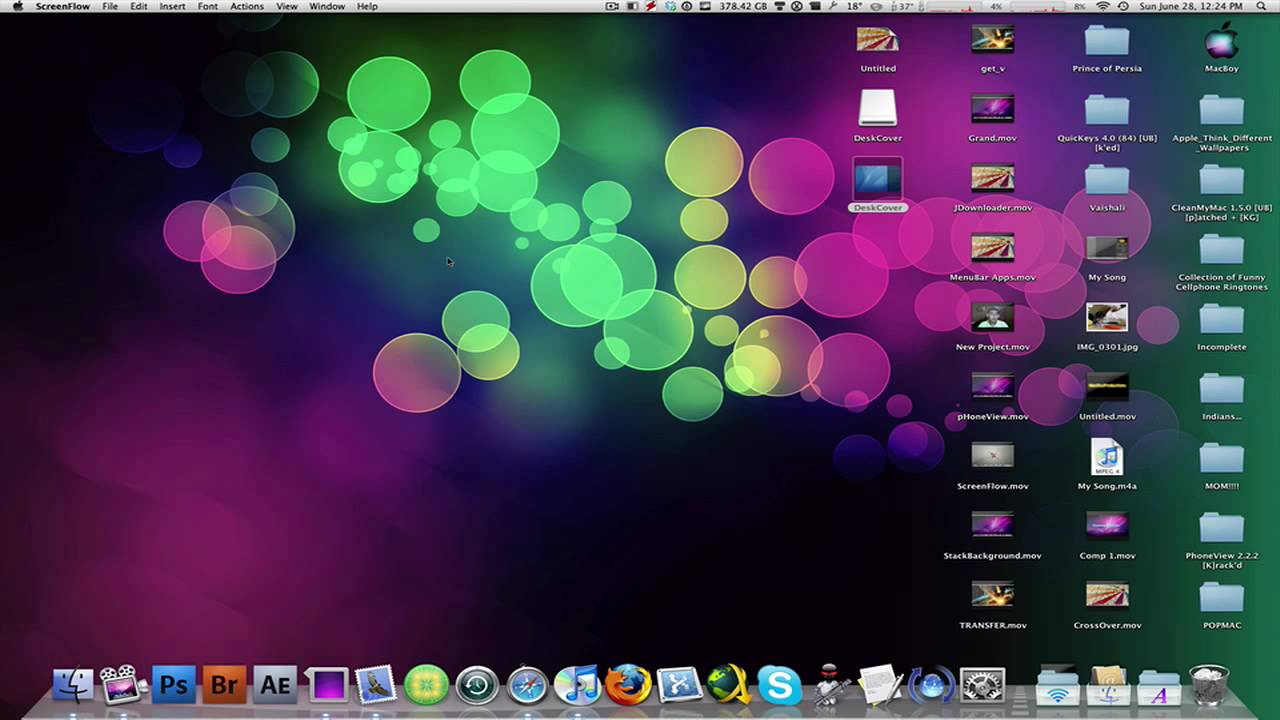Image resolution: width=1280 pixels, height=720 pixels.
Task: Click the clock in the menu bar
Action: coord(1190,7)
